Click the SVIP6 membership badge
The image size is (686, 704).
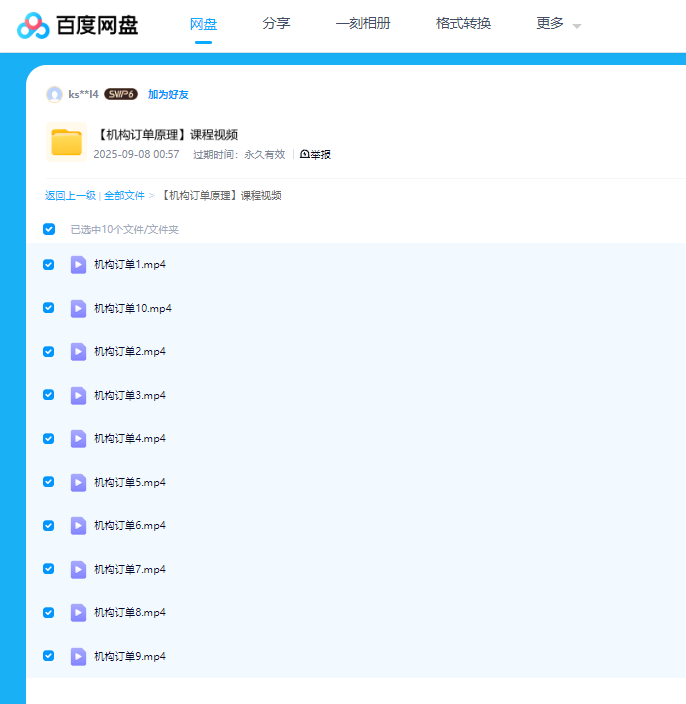pyautogui.click(x=121, y=95)
